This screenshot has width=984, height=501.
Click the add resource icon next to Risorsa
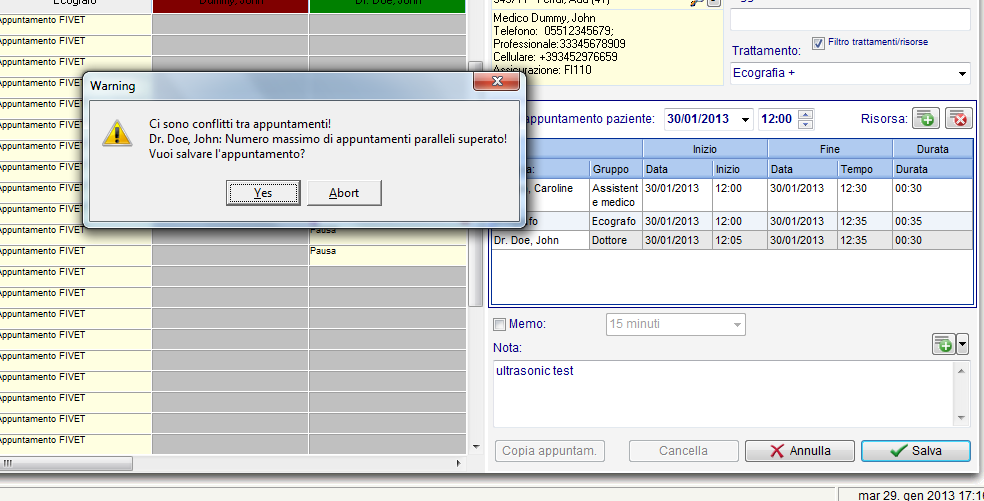coord(926,118)
